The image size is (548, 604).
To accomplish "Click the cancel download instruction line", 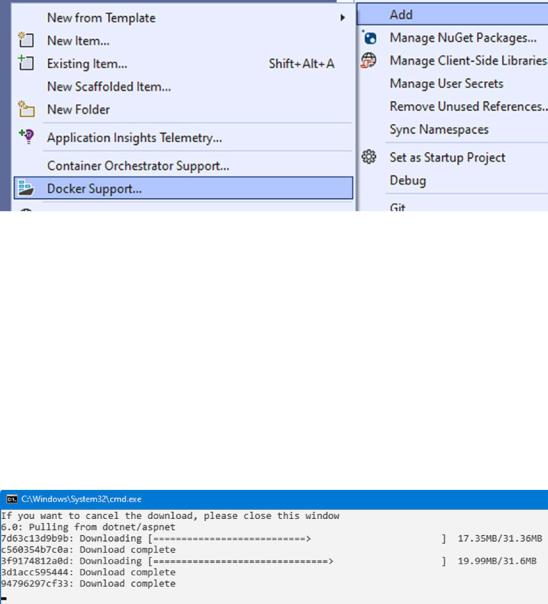I will [170, 516].
